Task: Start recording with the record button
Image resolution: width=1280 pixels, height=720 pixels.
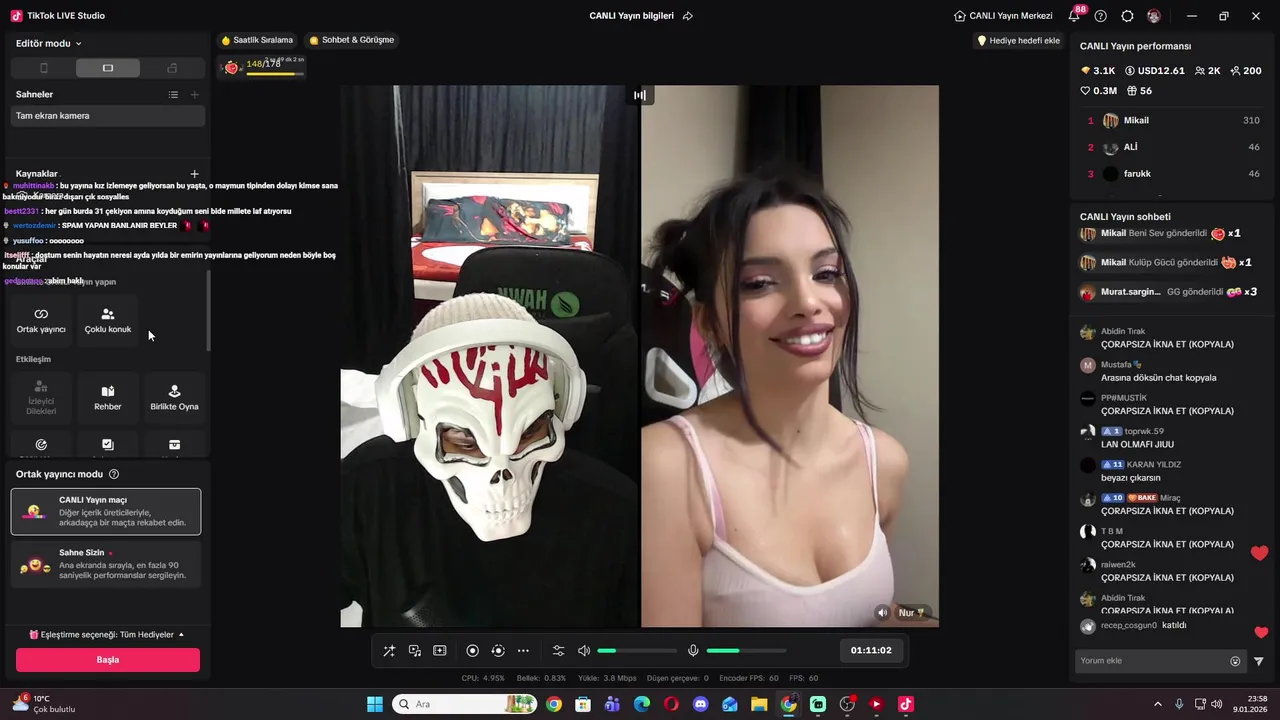Action: (x=472, y=651)
